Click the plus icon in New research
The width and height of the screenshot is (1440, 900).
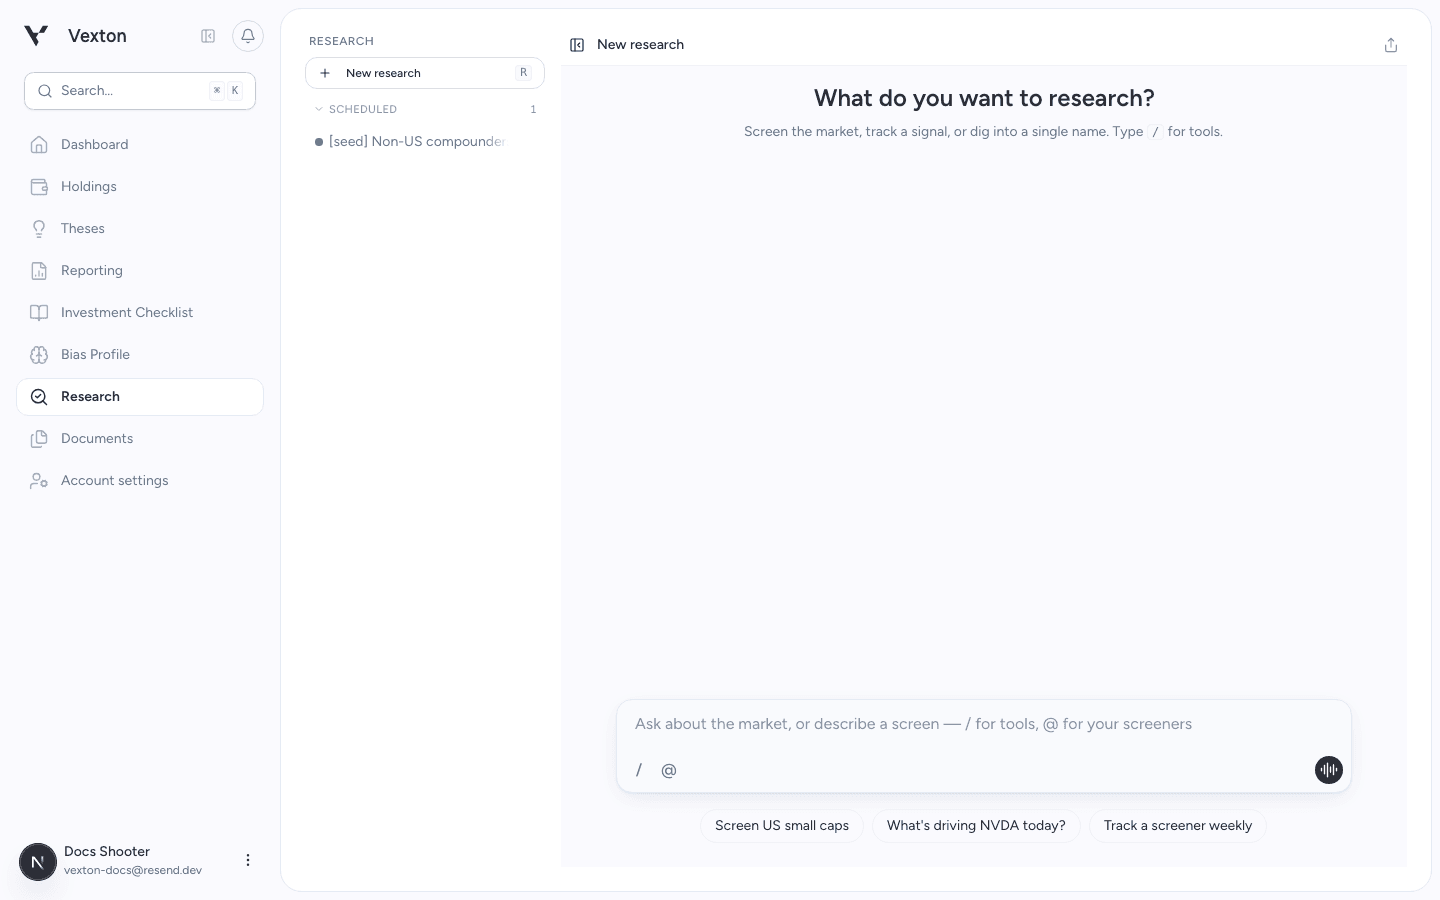coord(325,73)
